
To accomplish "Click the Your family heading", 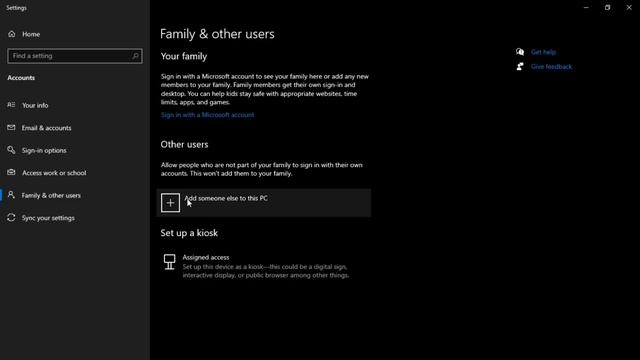I will [x=184, y=56].
